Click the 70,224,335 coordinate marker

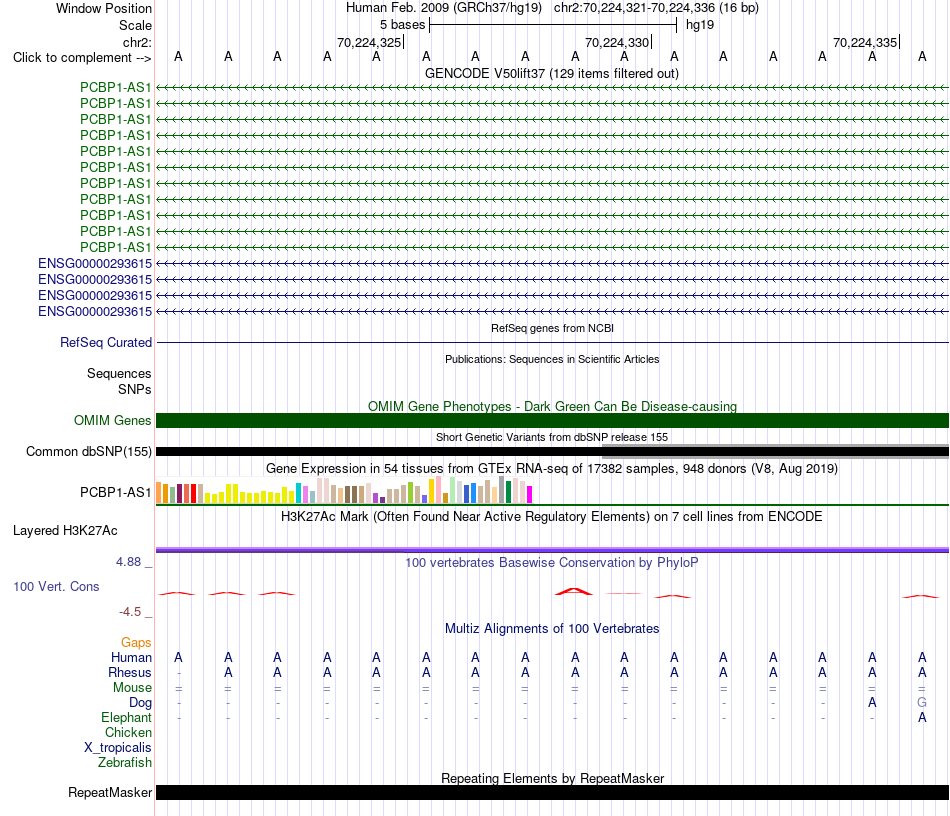pyautogui.click(x=865, y=42)
